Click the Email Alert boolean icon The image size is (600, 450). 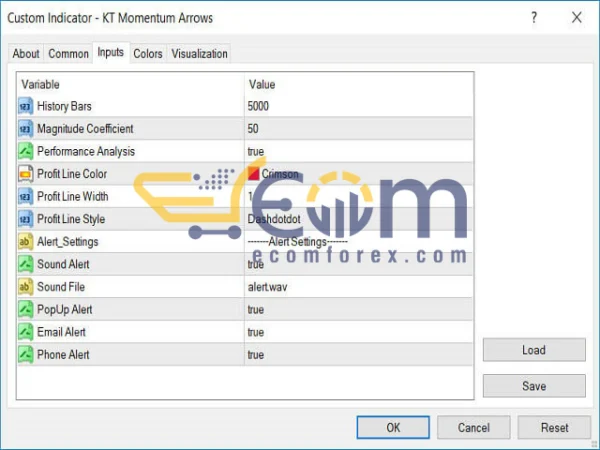point(25,332)
